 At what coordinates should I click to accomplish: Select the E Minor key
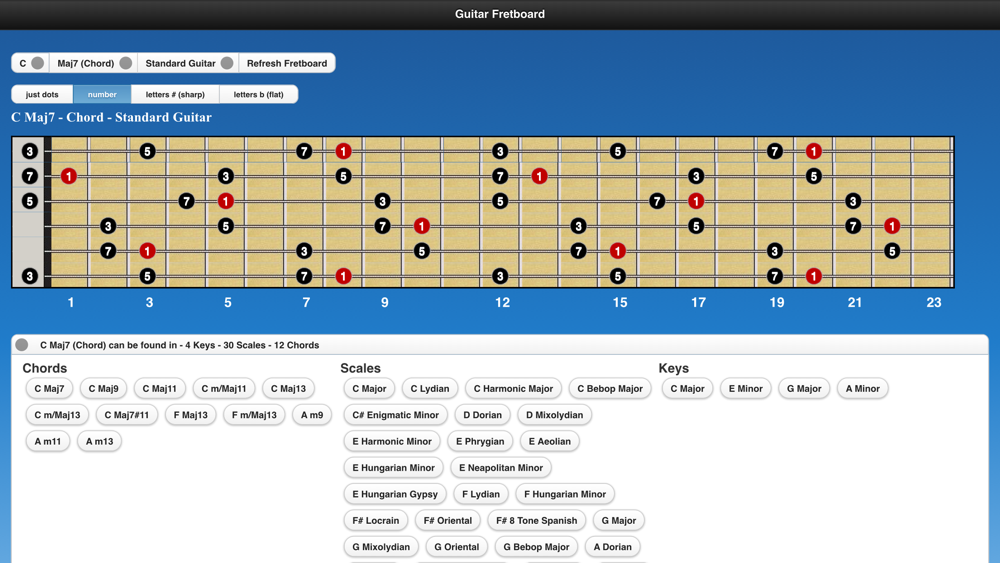[x=746, y=388]
